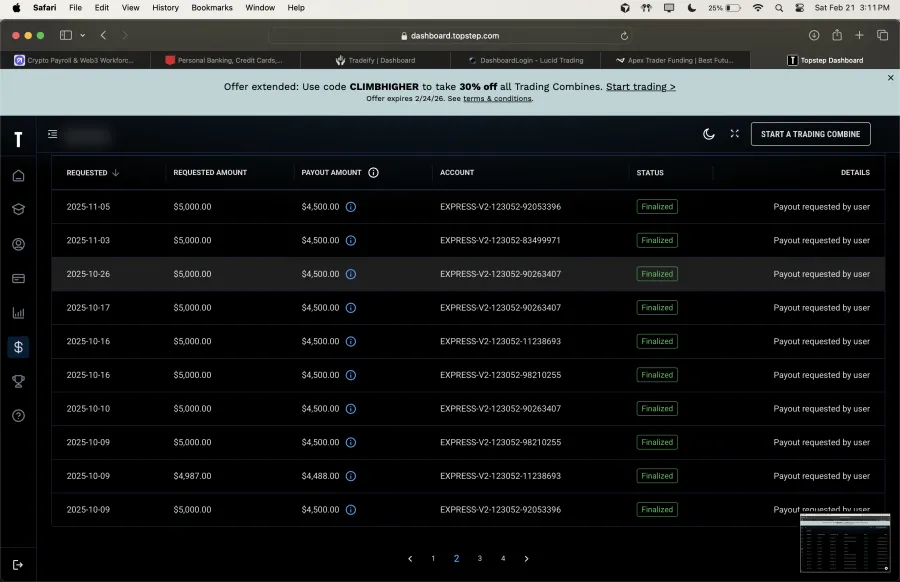Screen dimensions: 900x582
Task: Open the File menu
Action: point(75,7)
